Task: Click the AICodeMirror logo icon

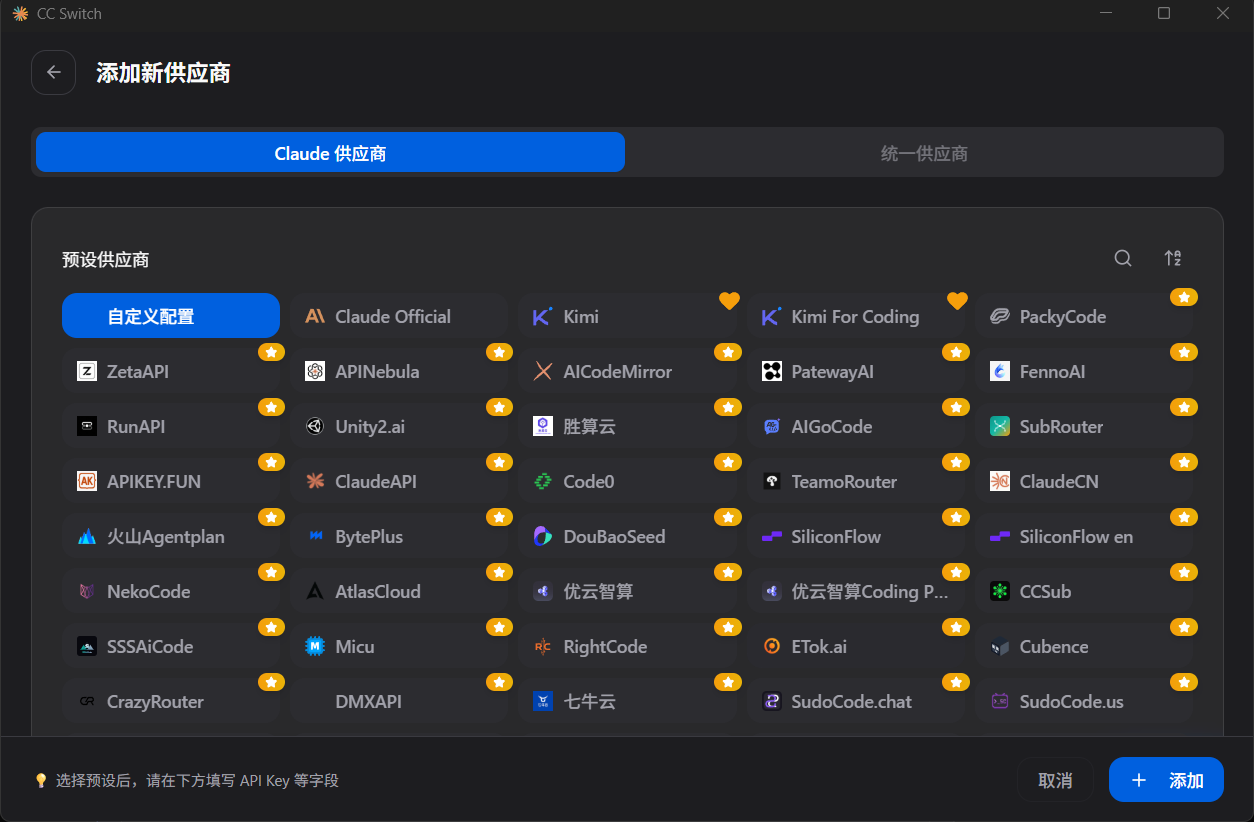Action: (x=543, y=371)
